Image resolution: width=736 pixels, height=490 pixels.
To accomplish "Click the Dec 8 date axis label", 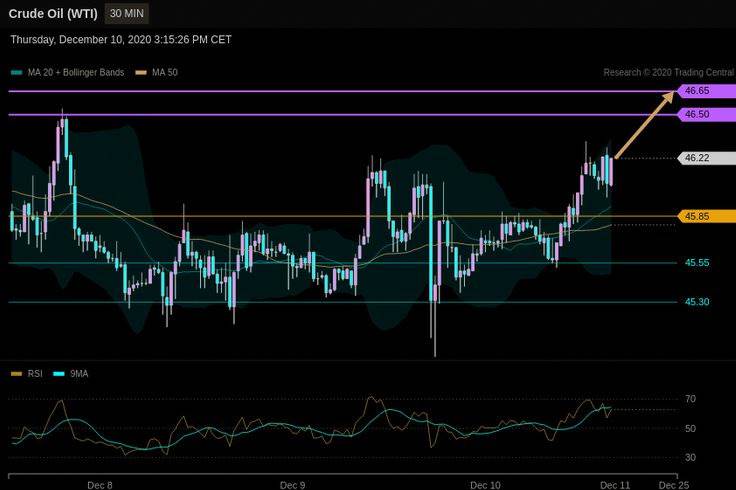I will tap(100, 485).
